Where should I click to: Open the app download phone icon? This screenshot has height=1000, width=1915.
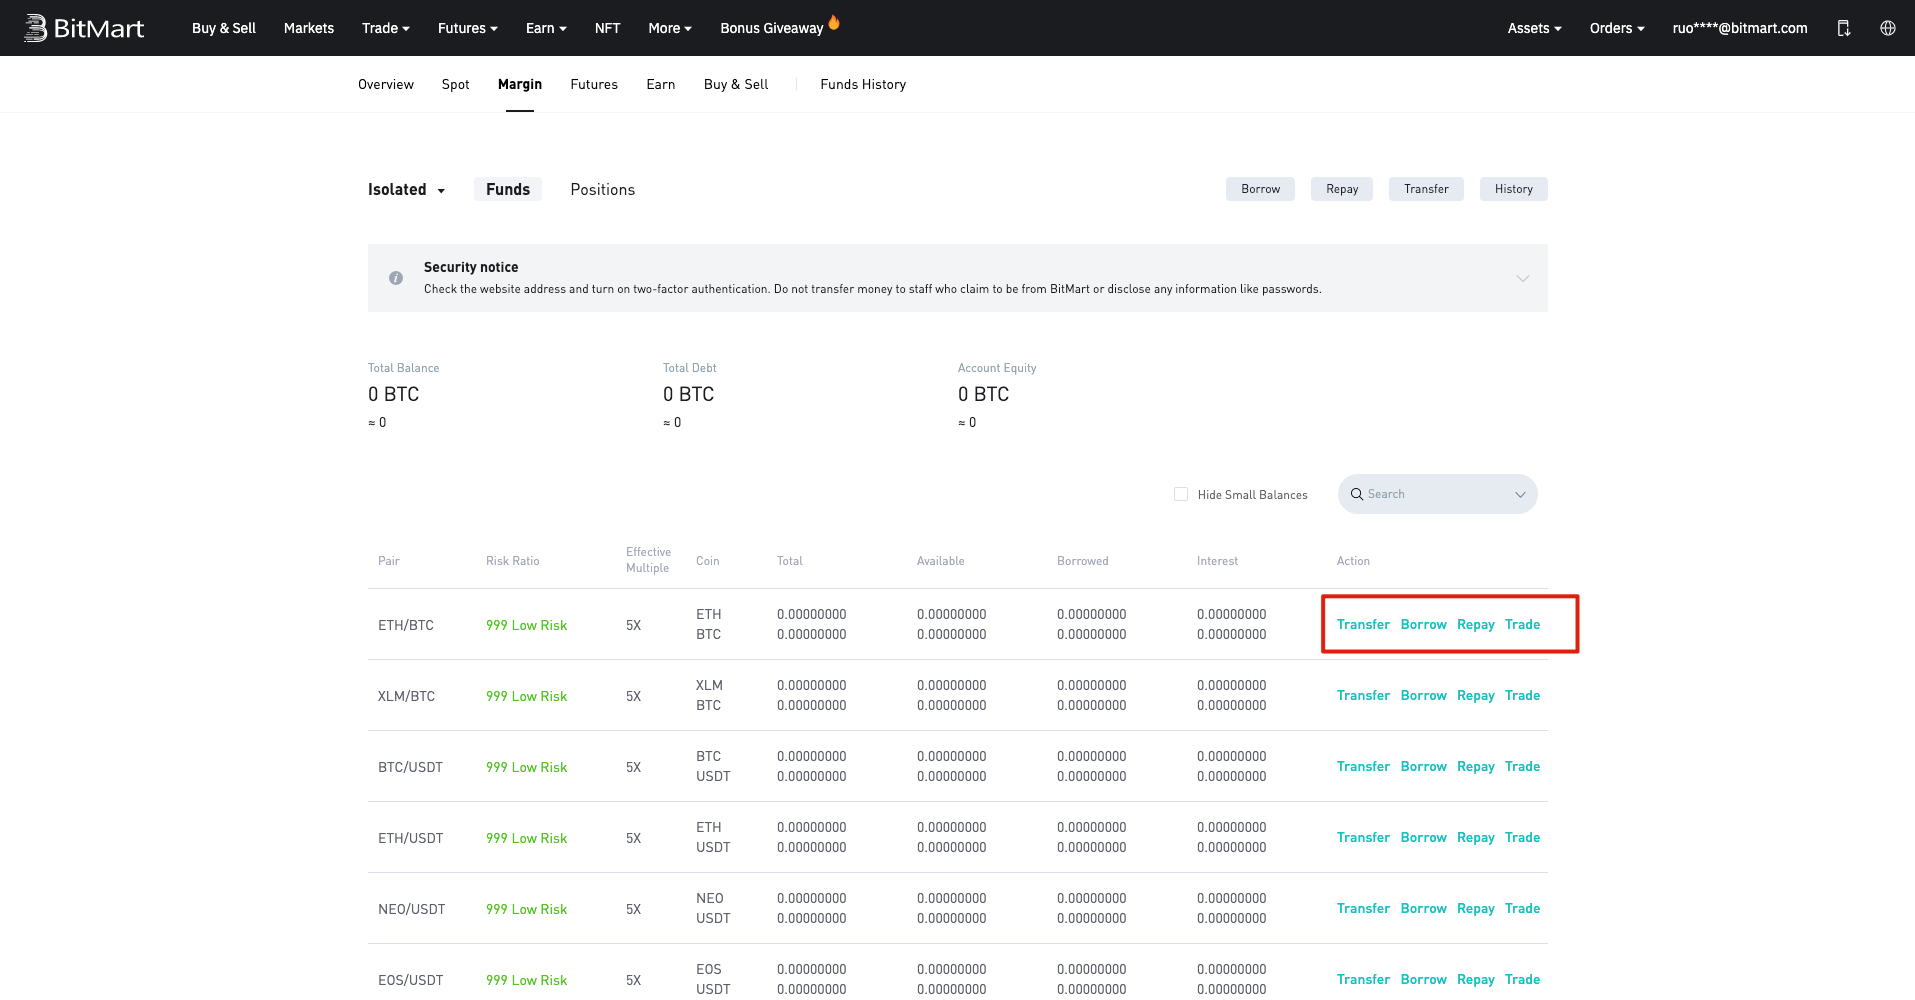(1844, 28)
